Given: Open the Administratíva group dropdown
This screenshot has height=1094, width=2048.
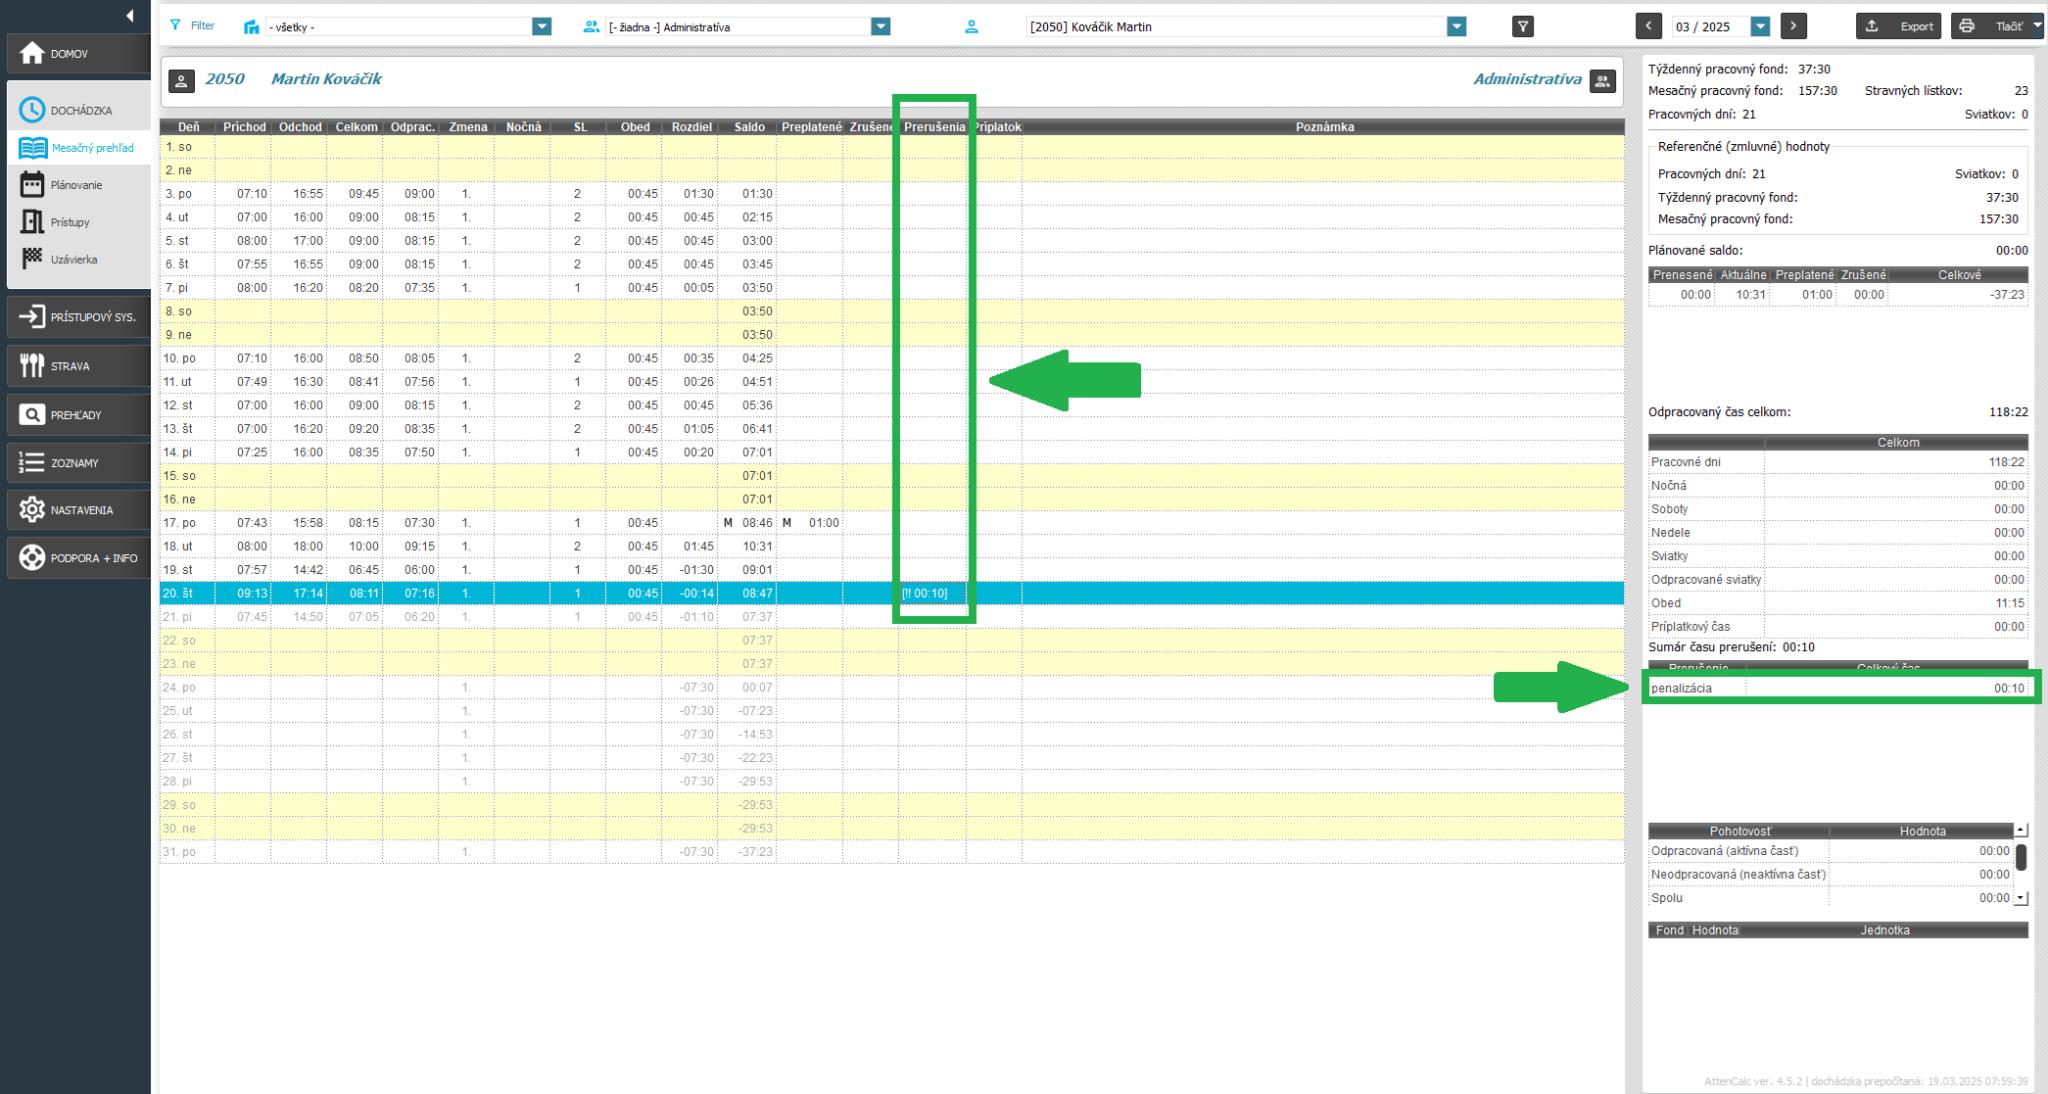Looking at the screenshot, I should (x=880, y=27).
